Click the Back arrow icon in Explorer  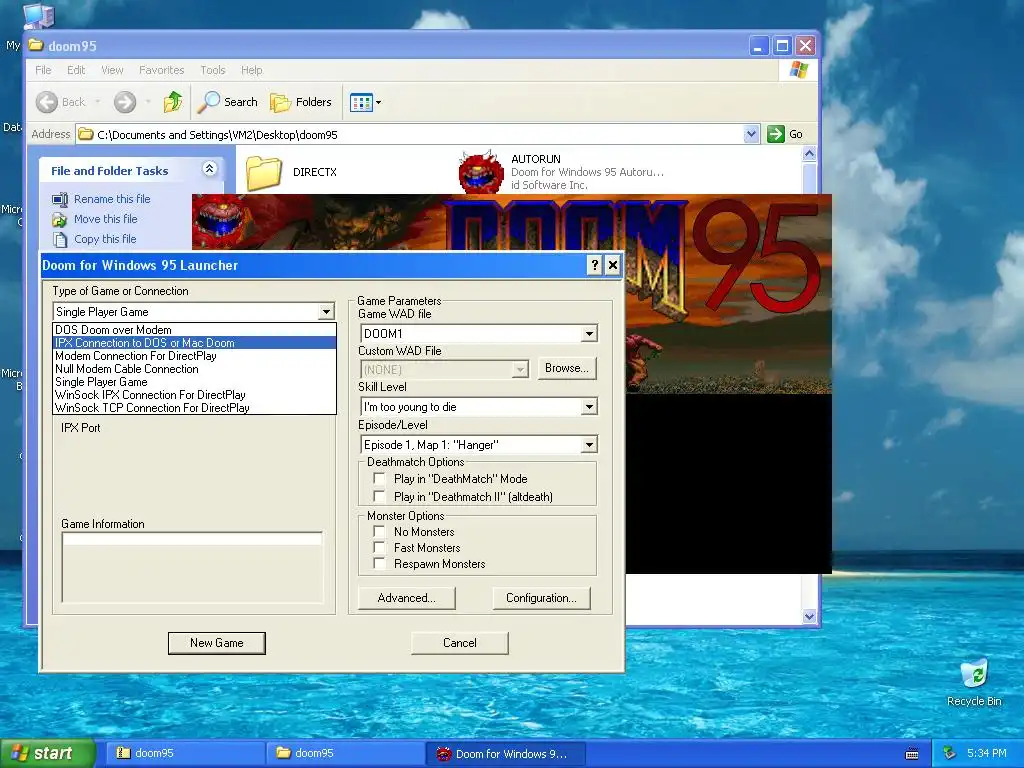(46, 102)
